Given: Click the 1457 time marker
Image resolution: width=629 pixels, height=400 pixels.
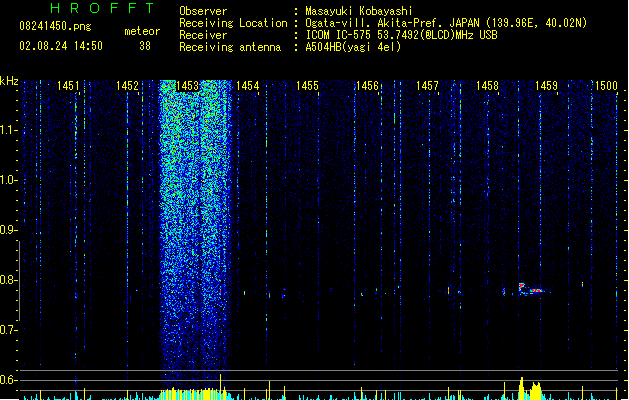Looking at the screenshot, I should coord(427,86).
